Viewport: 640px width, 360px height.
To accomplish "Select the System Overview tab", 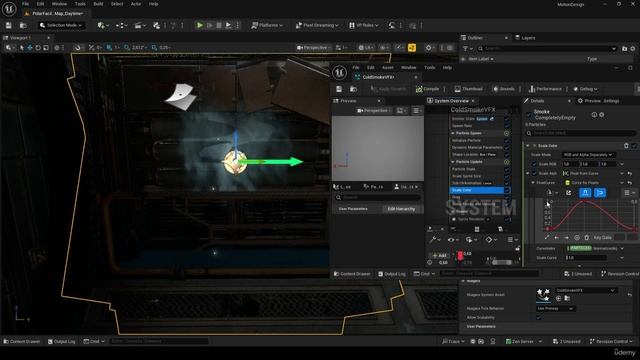I will pyautogui.click(x=451, y=101).
